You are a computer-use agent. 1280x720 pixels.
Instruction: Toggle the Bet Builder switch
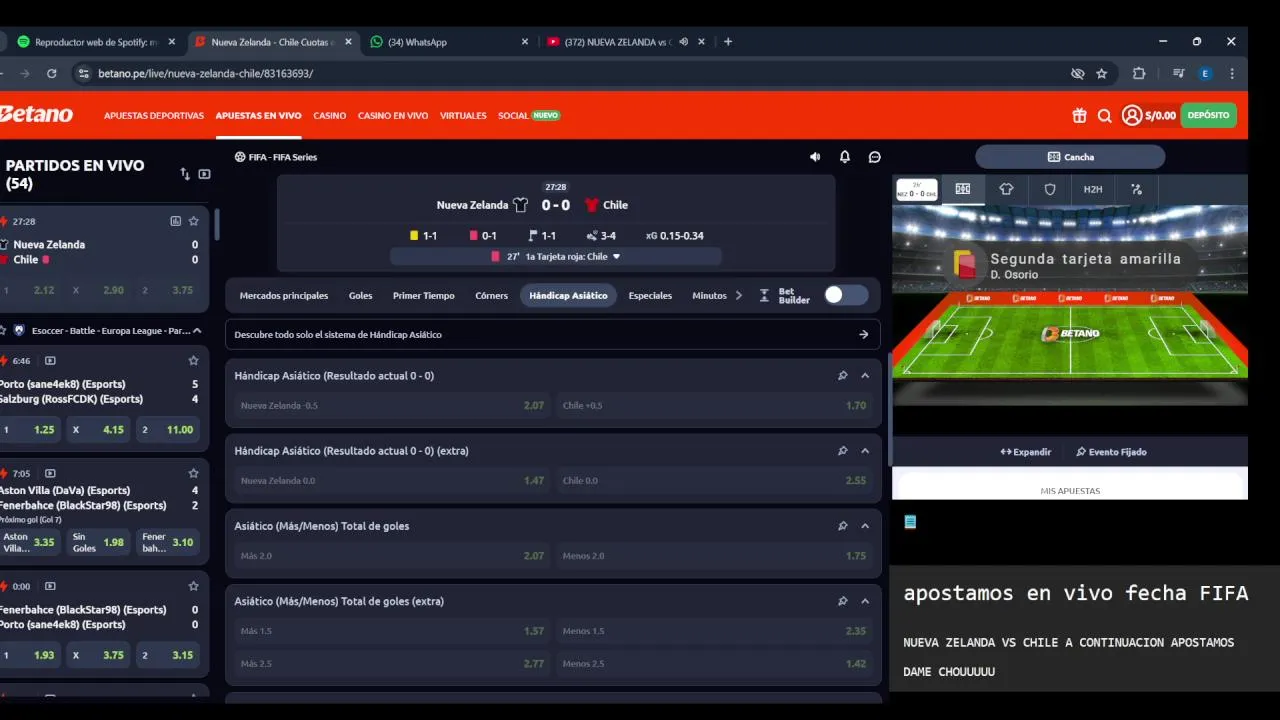pos(846,295)
